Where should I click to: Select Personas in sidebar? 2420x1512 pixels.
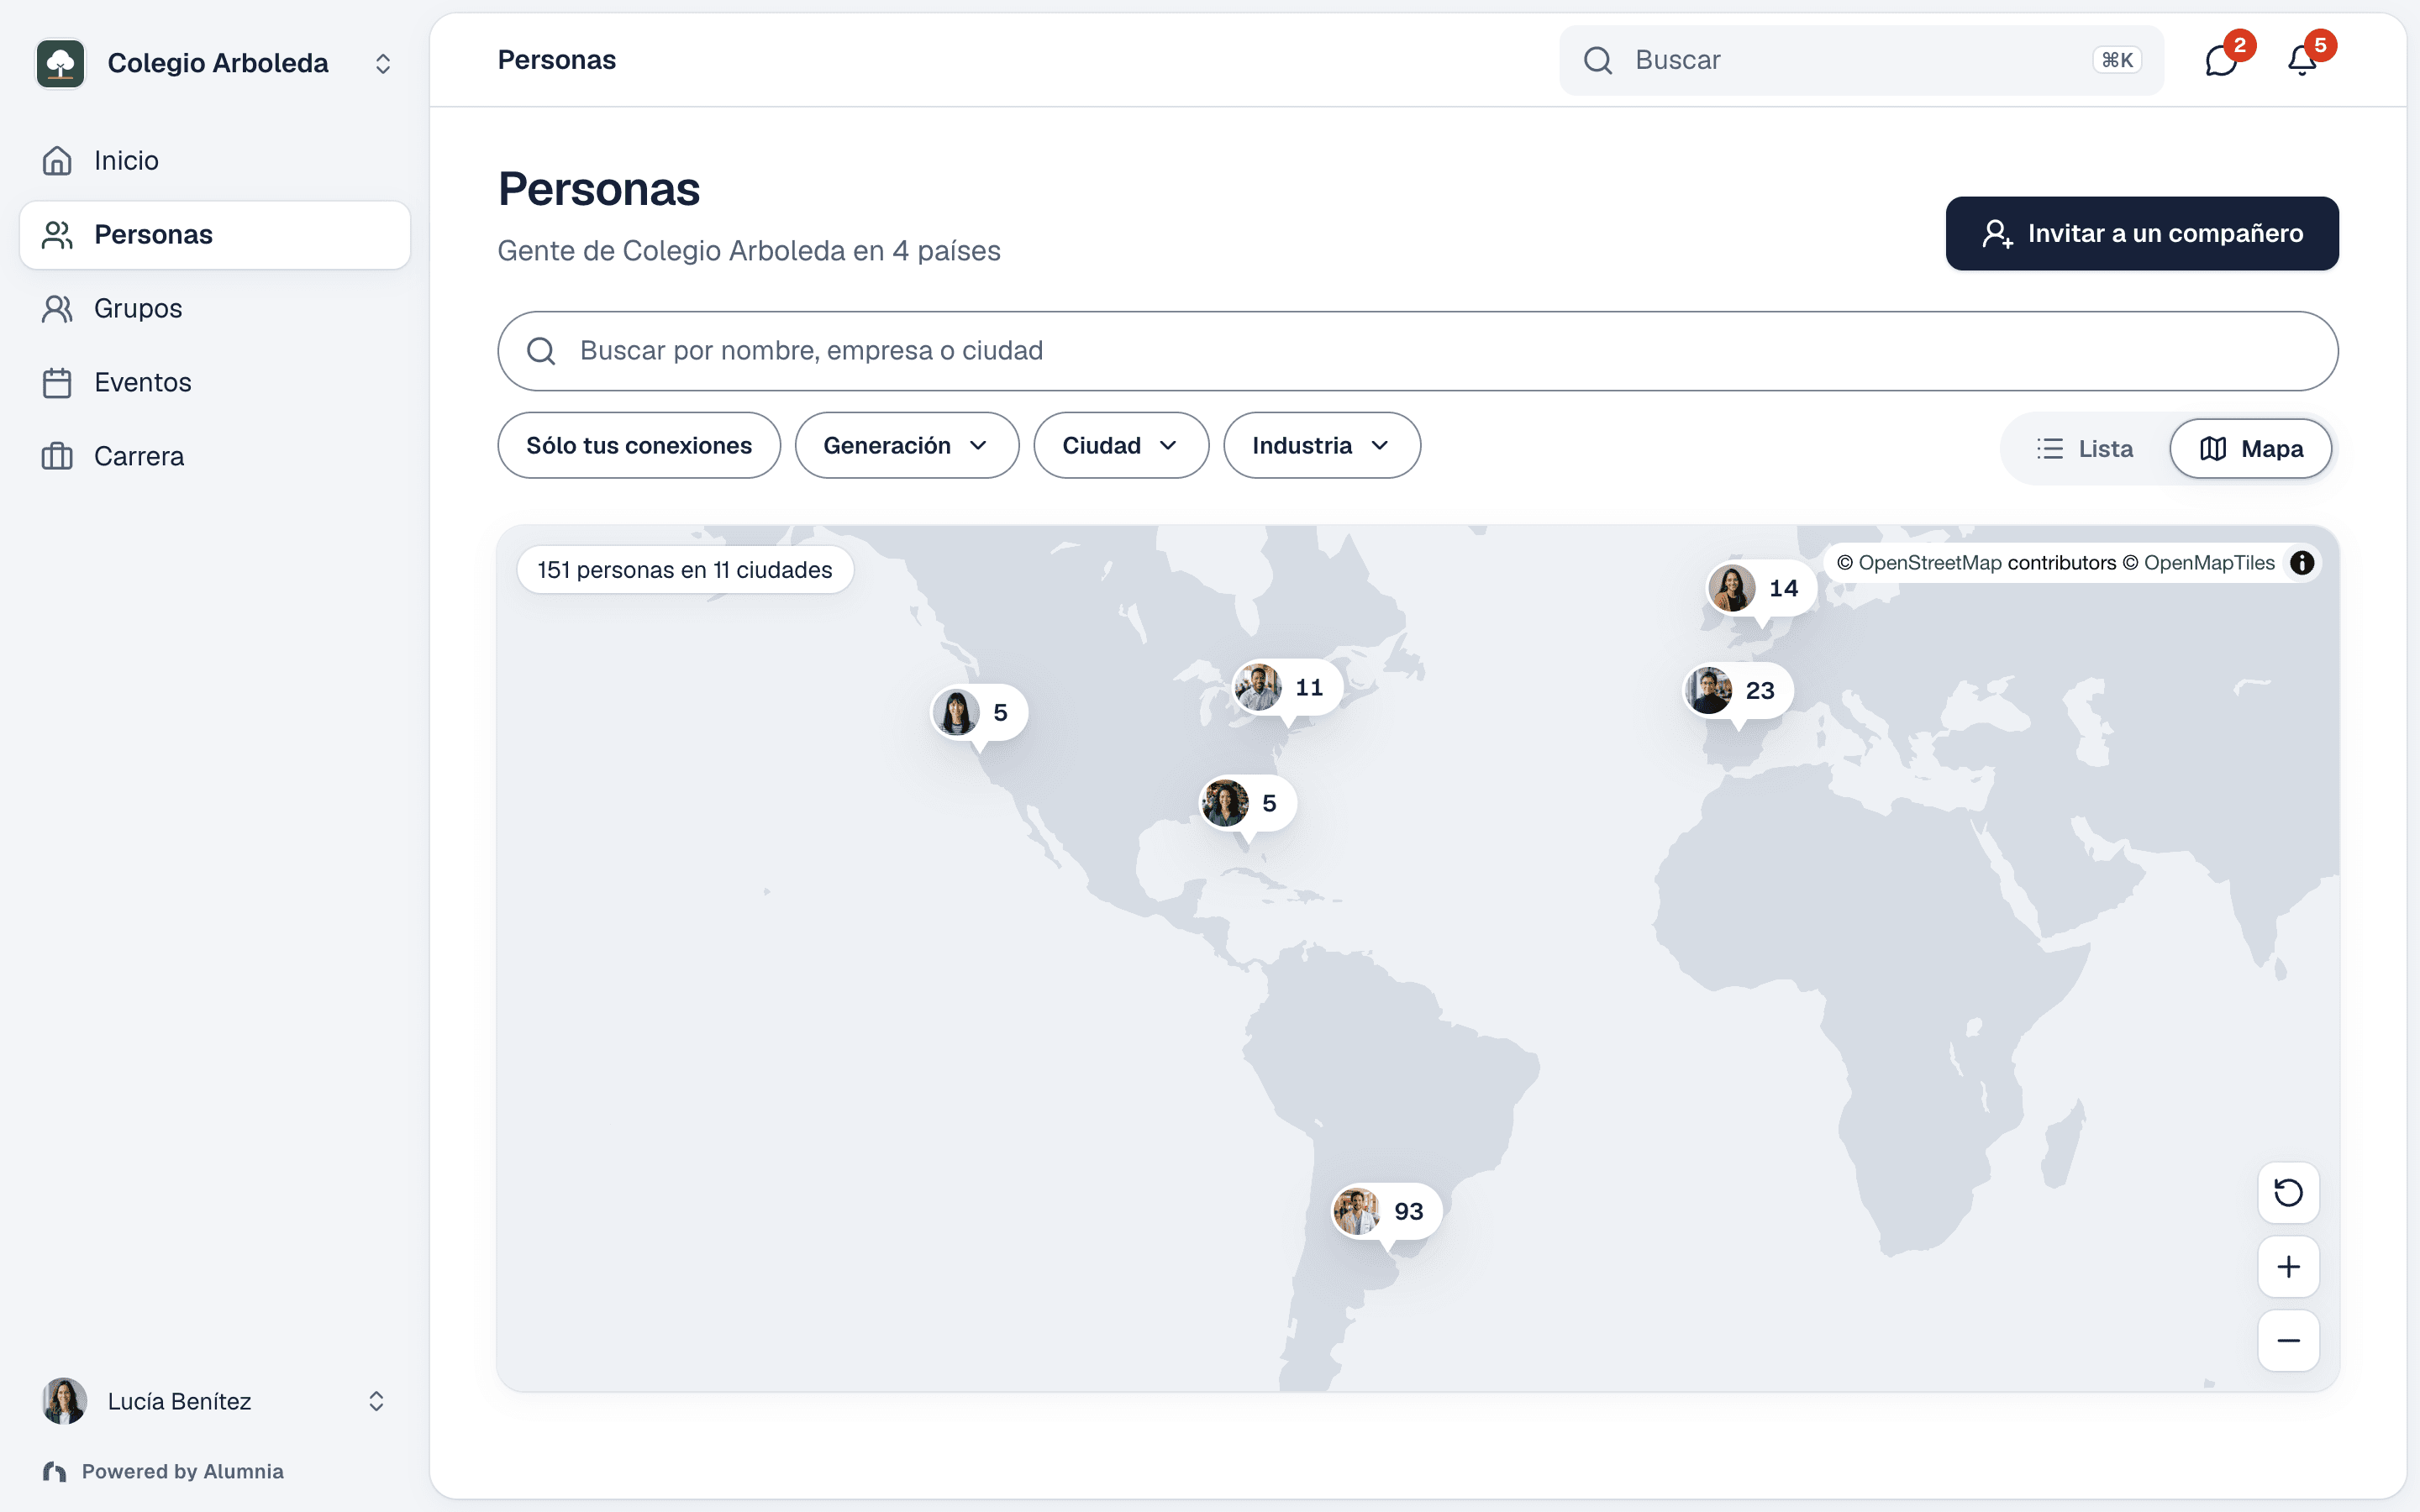pyautogui.click(x=215, y=235)
